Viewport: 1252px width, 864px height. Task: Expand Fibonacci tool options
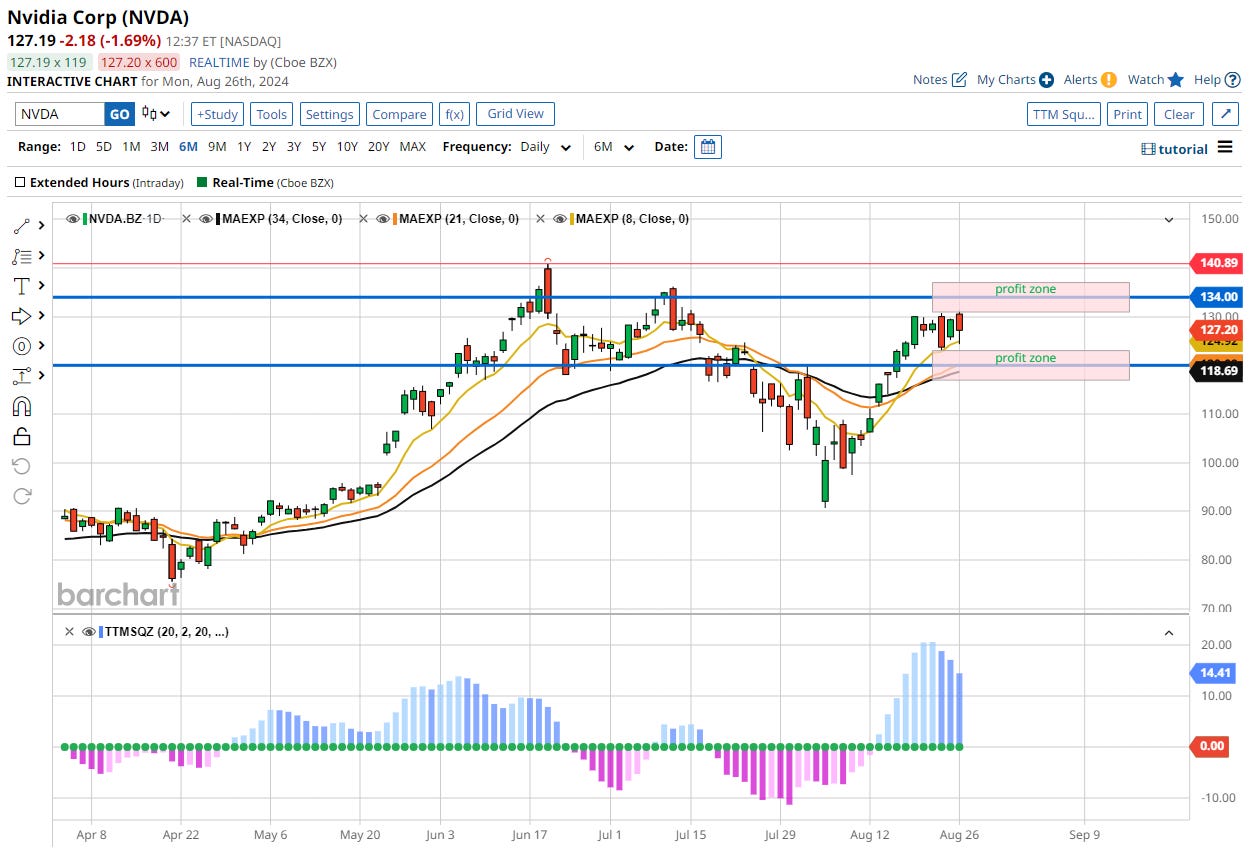point(41,256)
